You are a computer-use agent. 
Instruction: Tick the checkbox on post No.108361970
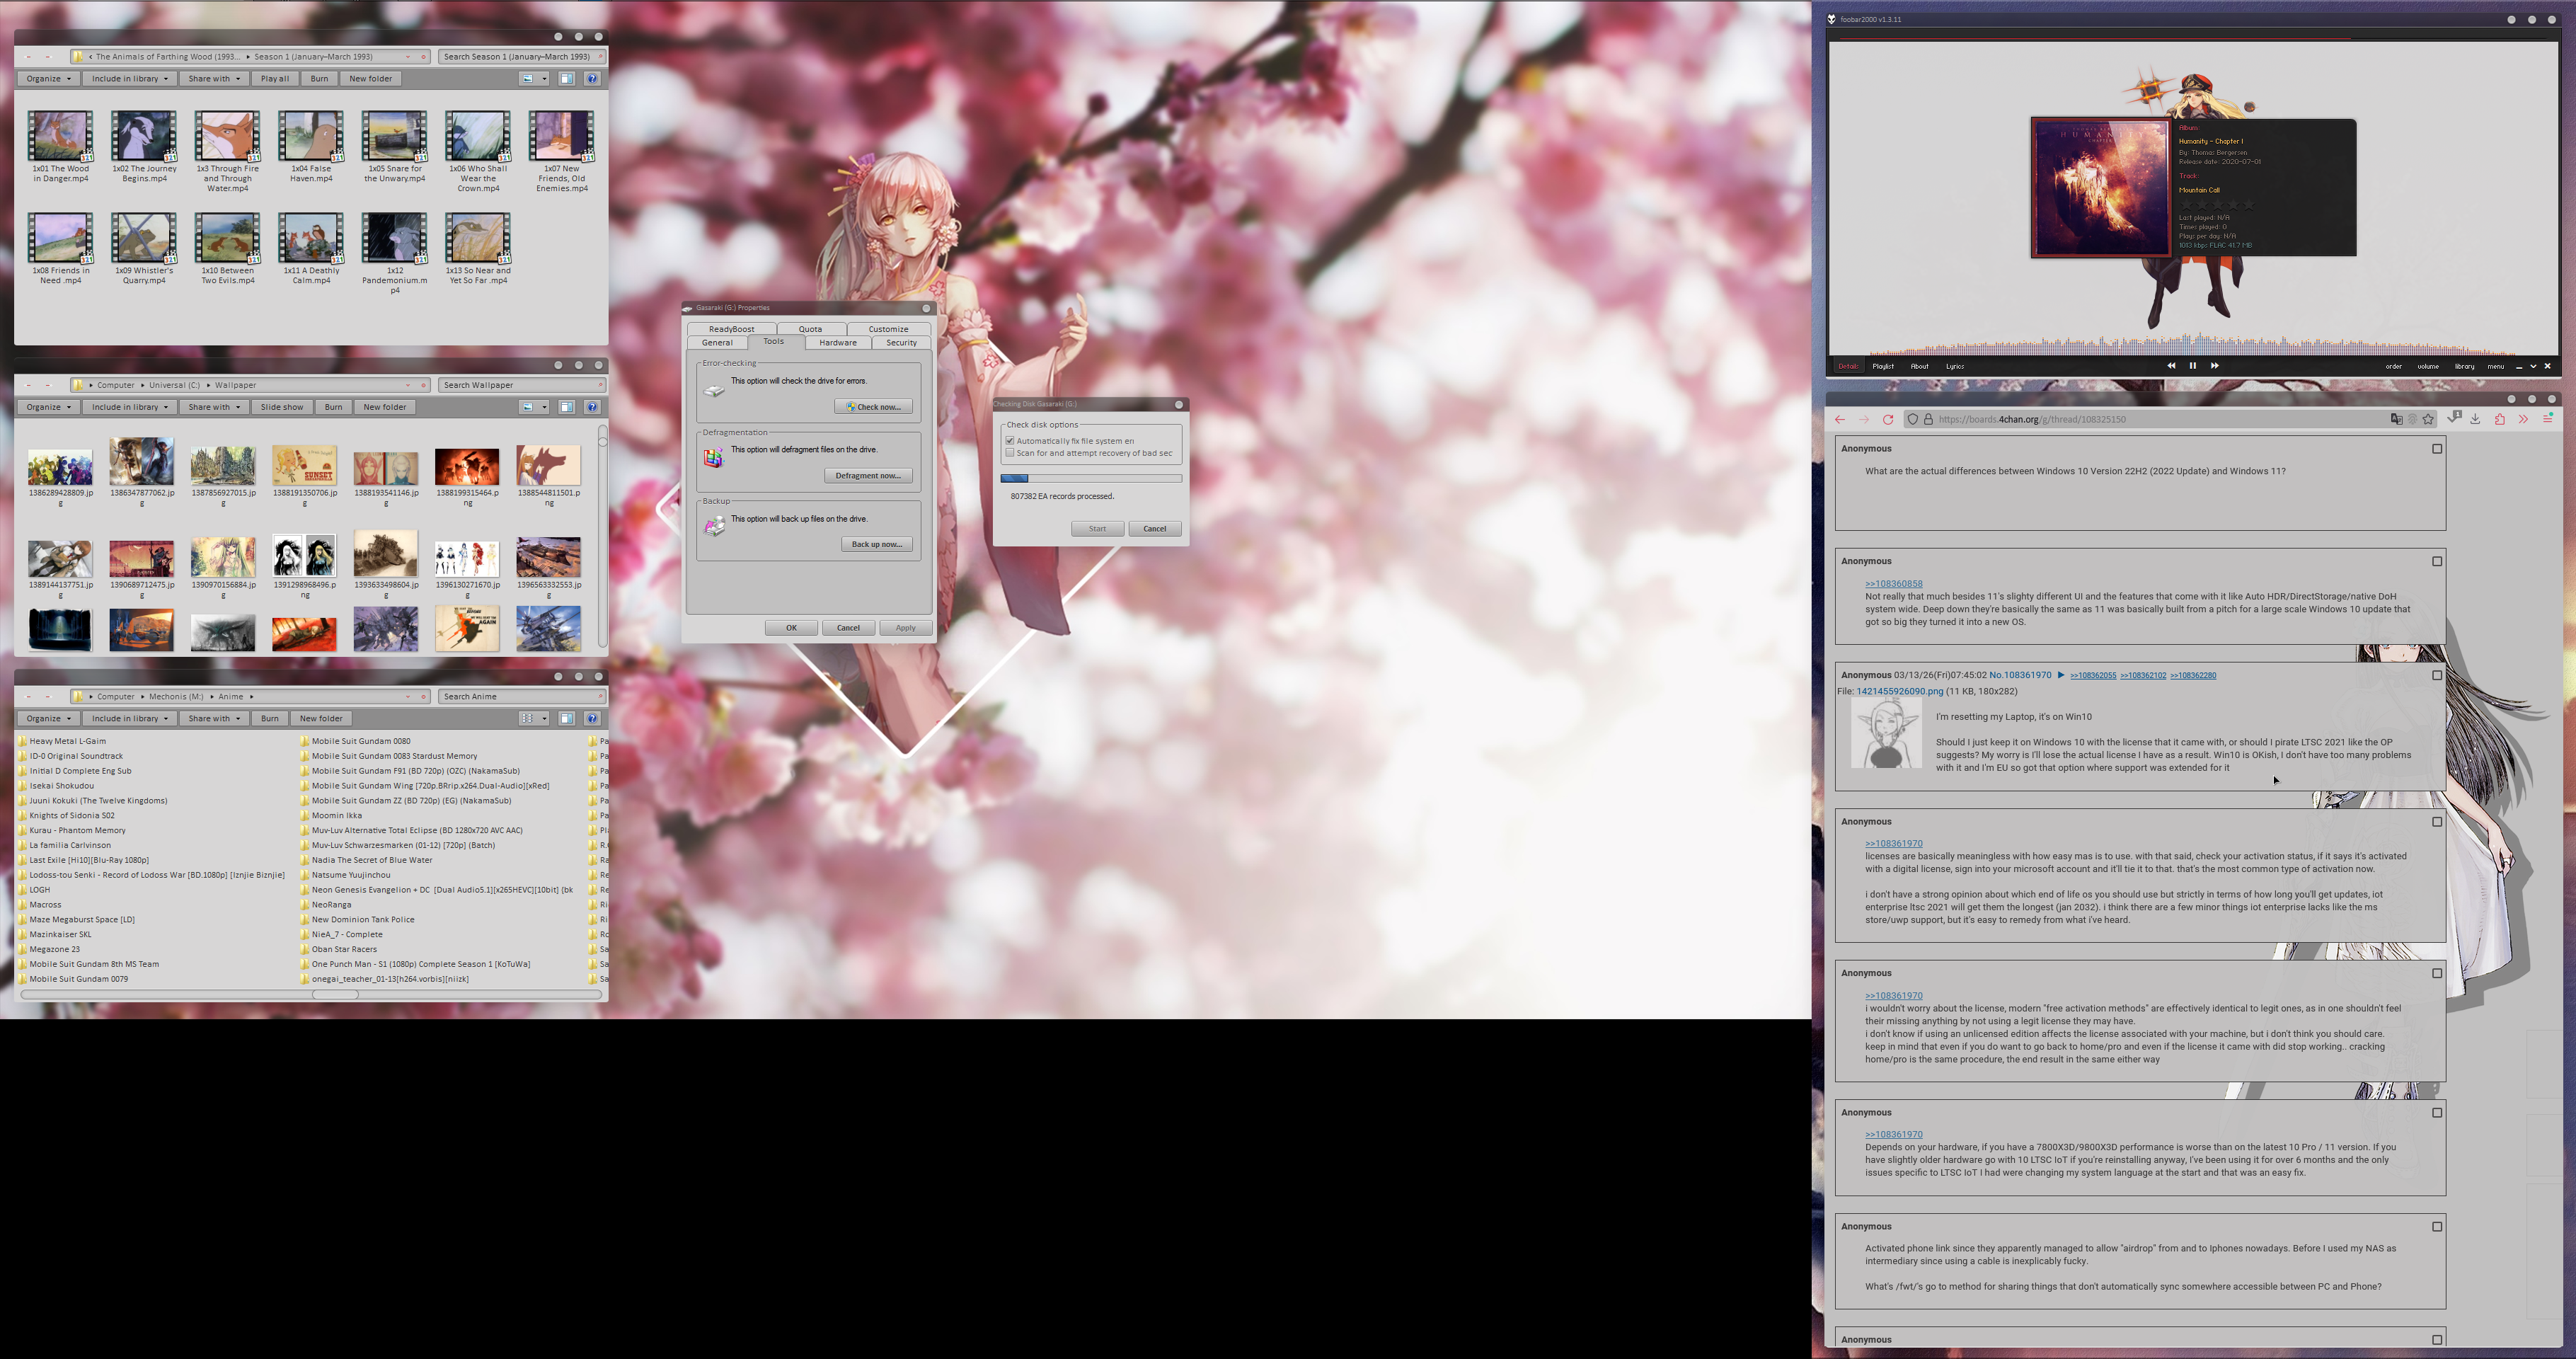(2437, 675)
